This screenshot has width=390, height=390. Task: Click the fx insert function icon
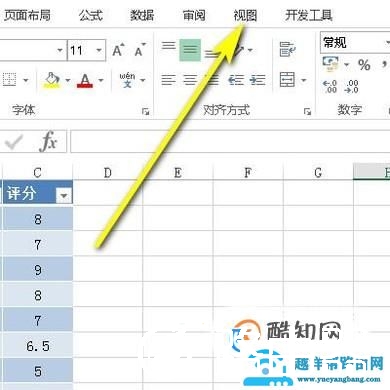48,142
